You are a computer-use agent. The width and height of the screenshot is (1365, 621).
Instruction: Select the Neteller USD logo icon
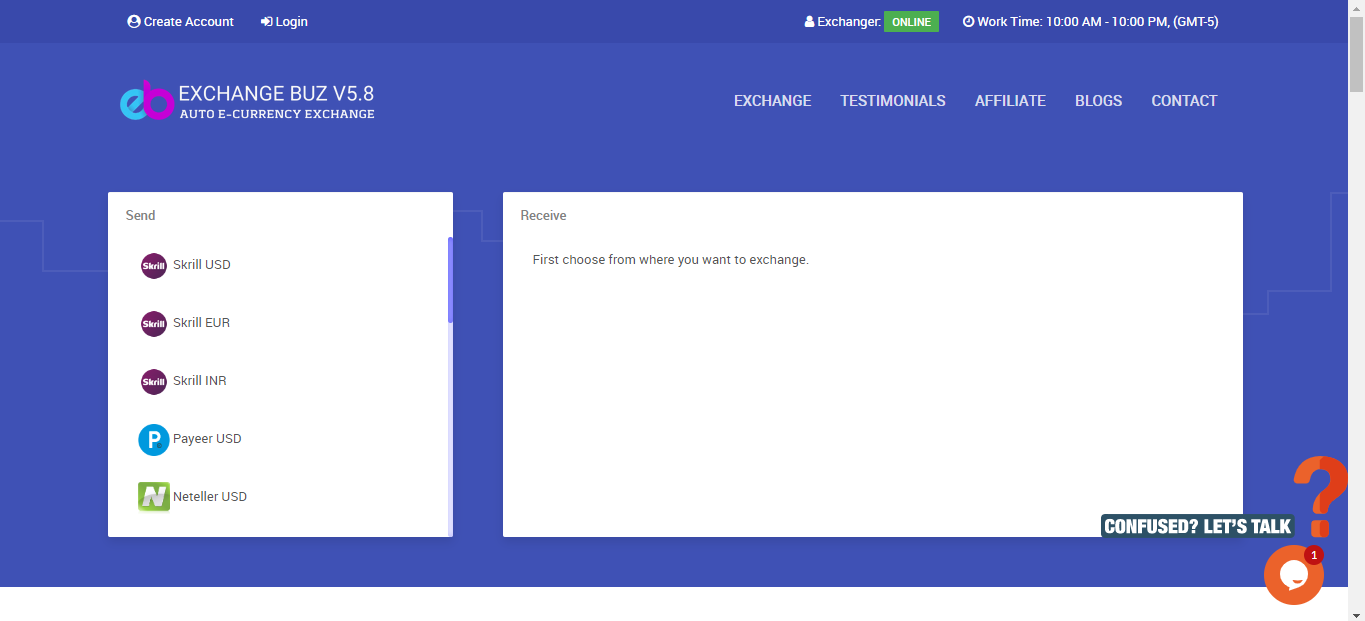coord(154,497)
